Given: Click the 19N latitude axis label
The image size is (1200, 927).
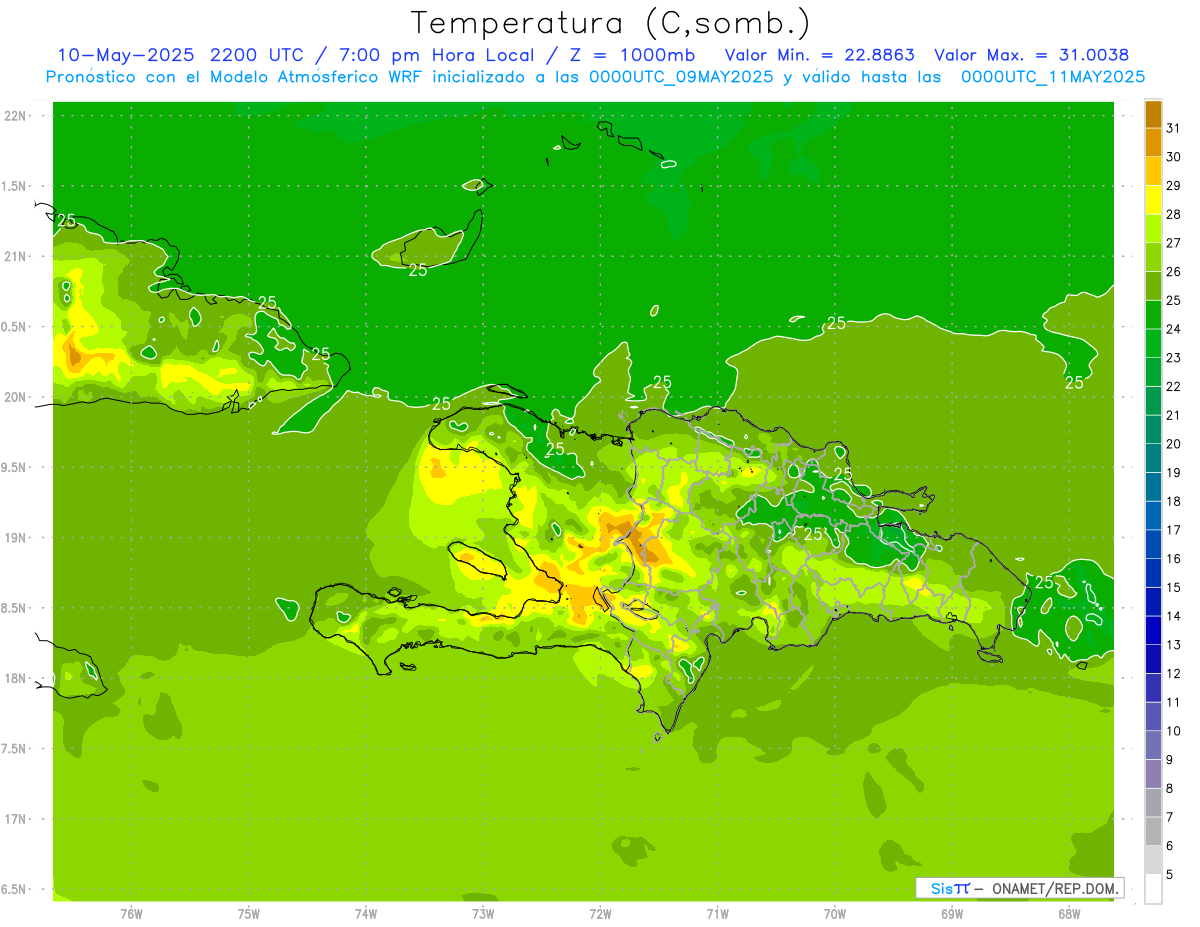Looking at the screenshot, I should tap(15, 538).
